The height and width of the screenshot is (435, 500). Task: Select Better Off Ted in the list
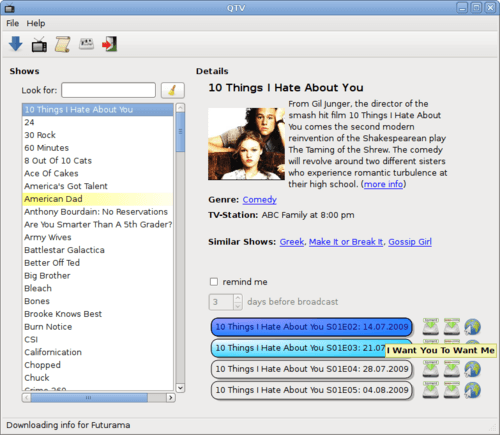tap(98, 263)
